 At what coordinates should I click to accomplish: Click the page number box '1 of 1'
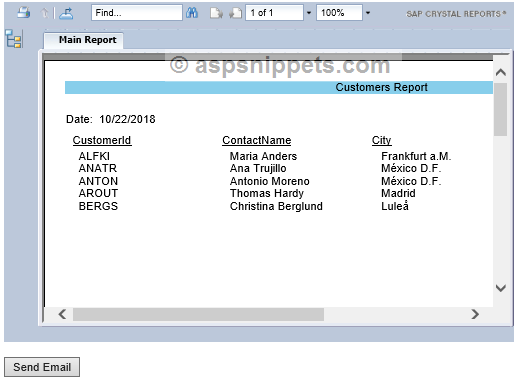[274, 13]
